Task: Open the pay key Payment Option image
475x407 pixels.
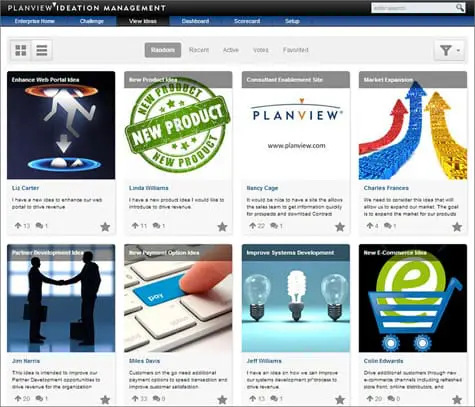Action: tap(178, 298)
